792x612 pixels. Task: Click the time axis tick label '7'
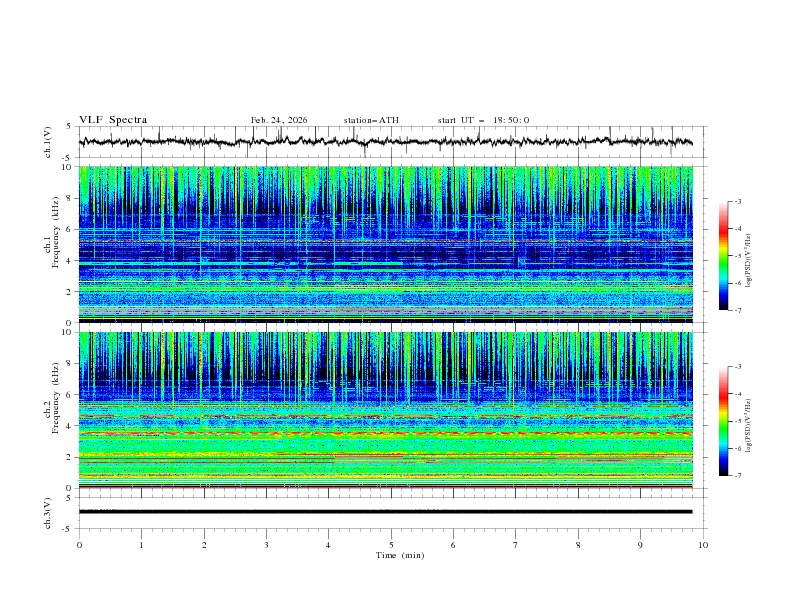(516, 545)
